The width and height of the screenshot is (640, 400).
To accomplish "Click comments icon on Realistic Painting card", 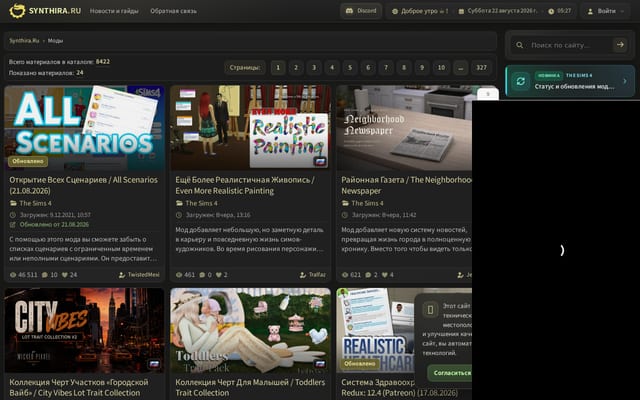I will pos(202,275).
